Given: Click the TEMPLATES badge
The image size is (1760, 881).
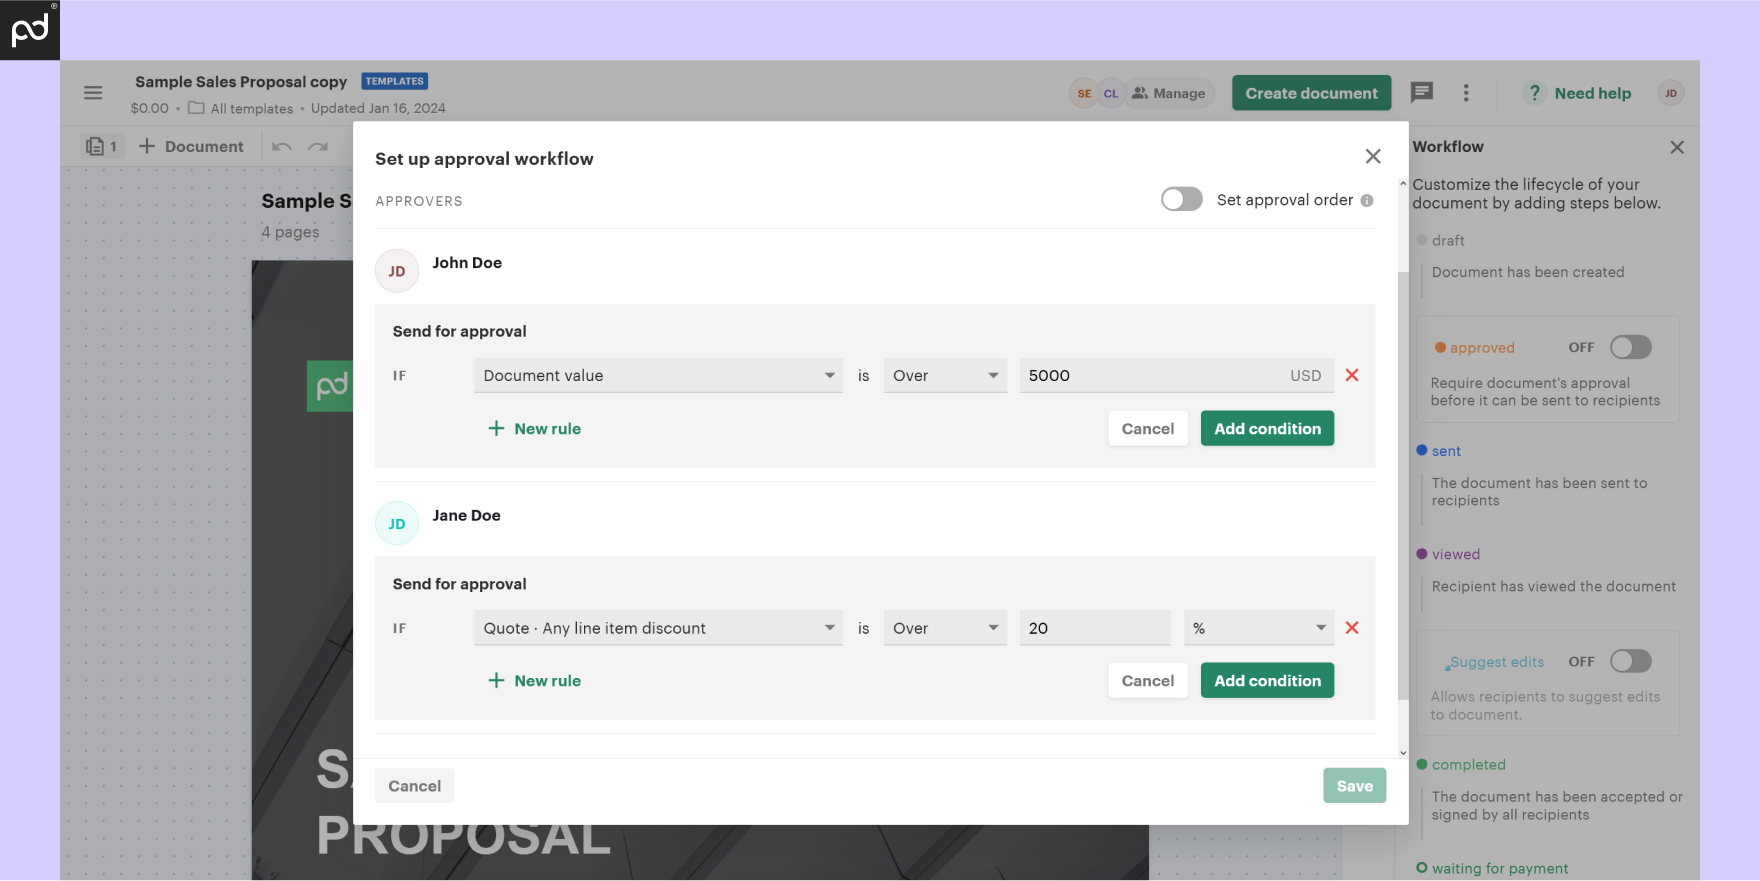Looking at the screenshot, I should tap(394, 81).
